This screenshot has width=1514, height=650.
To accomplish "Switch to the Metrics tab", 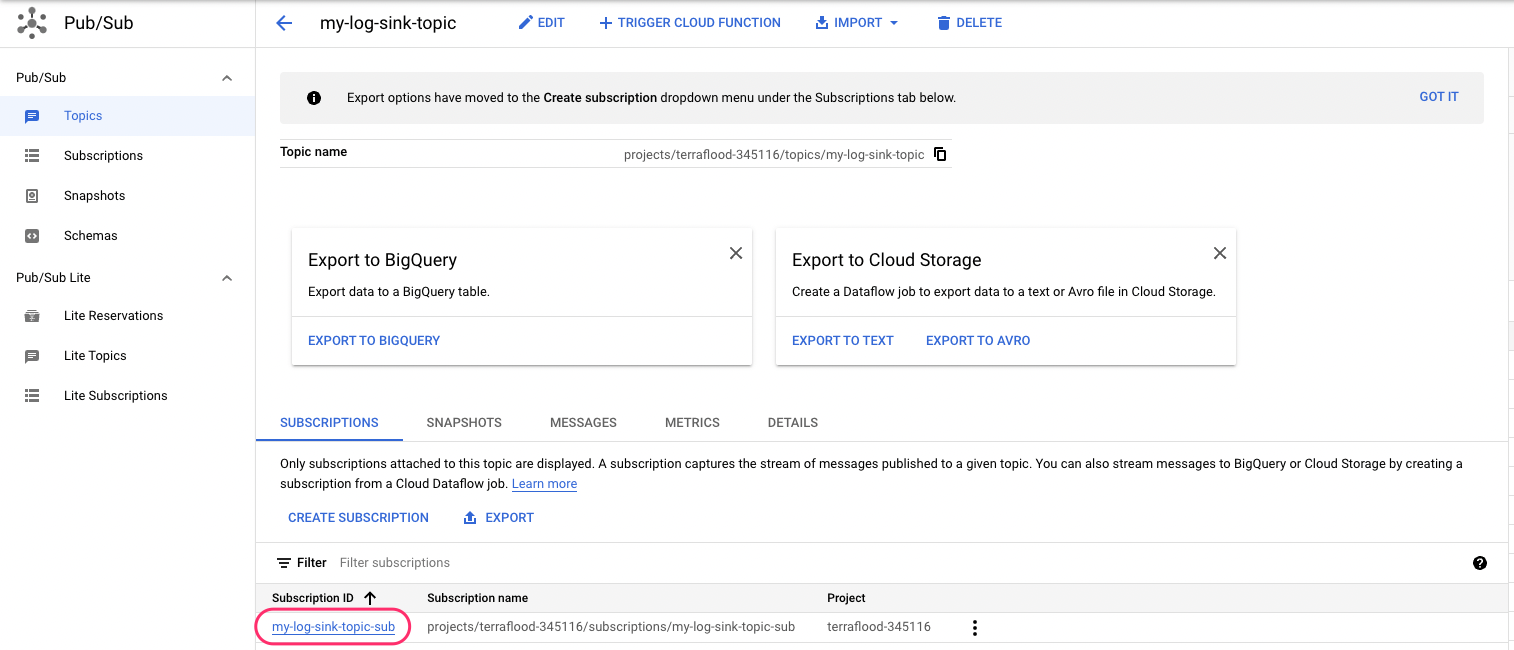I will tap(692, 423).
